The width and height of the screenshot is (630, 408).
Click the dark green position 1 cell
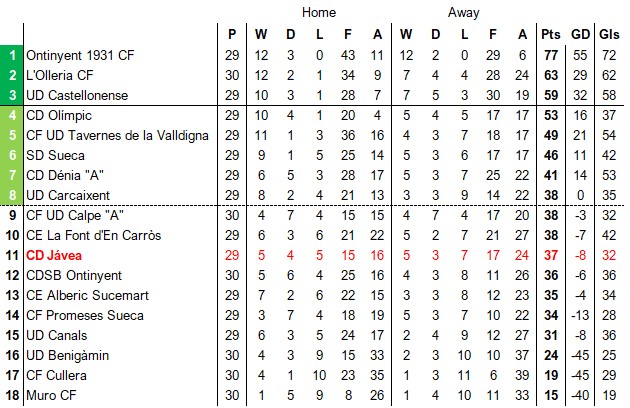[x=12, y=55]
